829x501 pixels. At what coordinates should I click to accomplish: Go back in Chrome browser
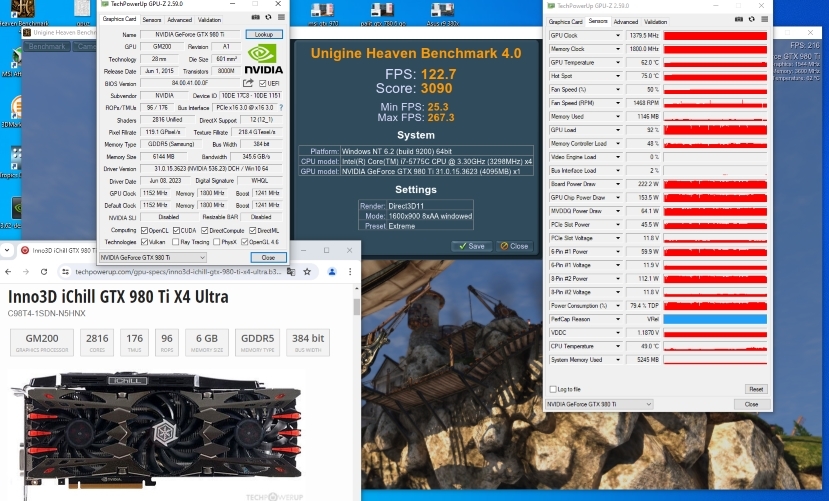point(8,272)
